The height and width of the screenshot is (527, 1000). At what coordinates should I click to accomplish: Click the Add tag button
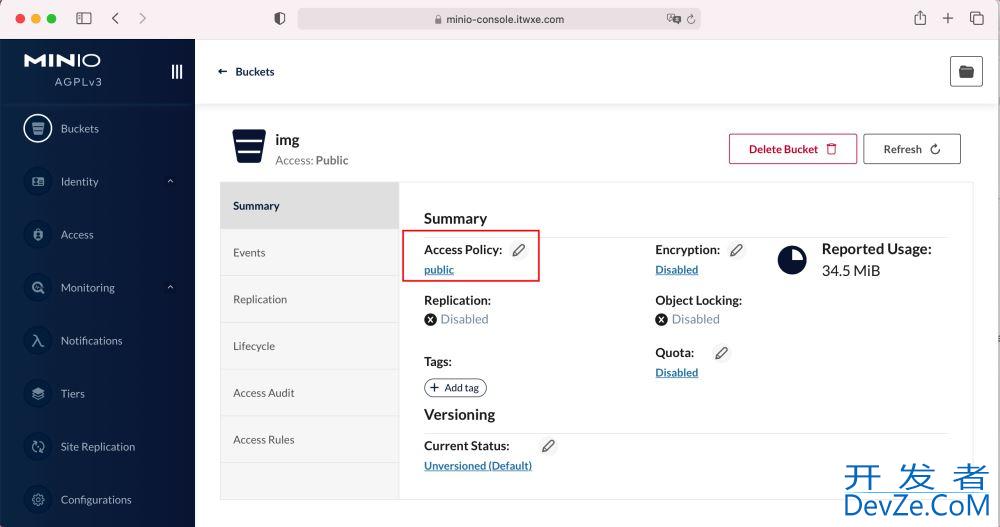pyautogui.click(x=455, y=387)
